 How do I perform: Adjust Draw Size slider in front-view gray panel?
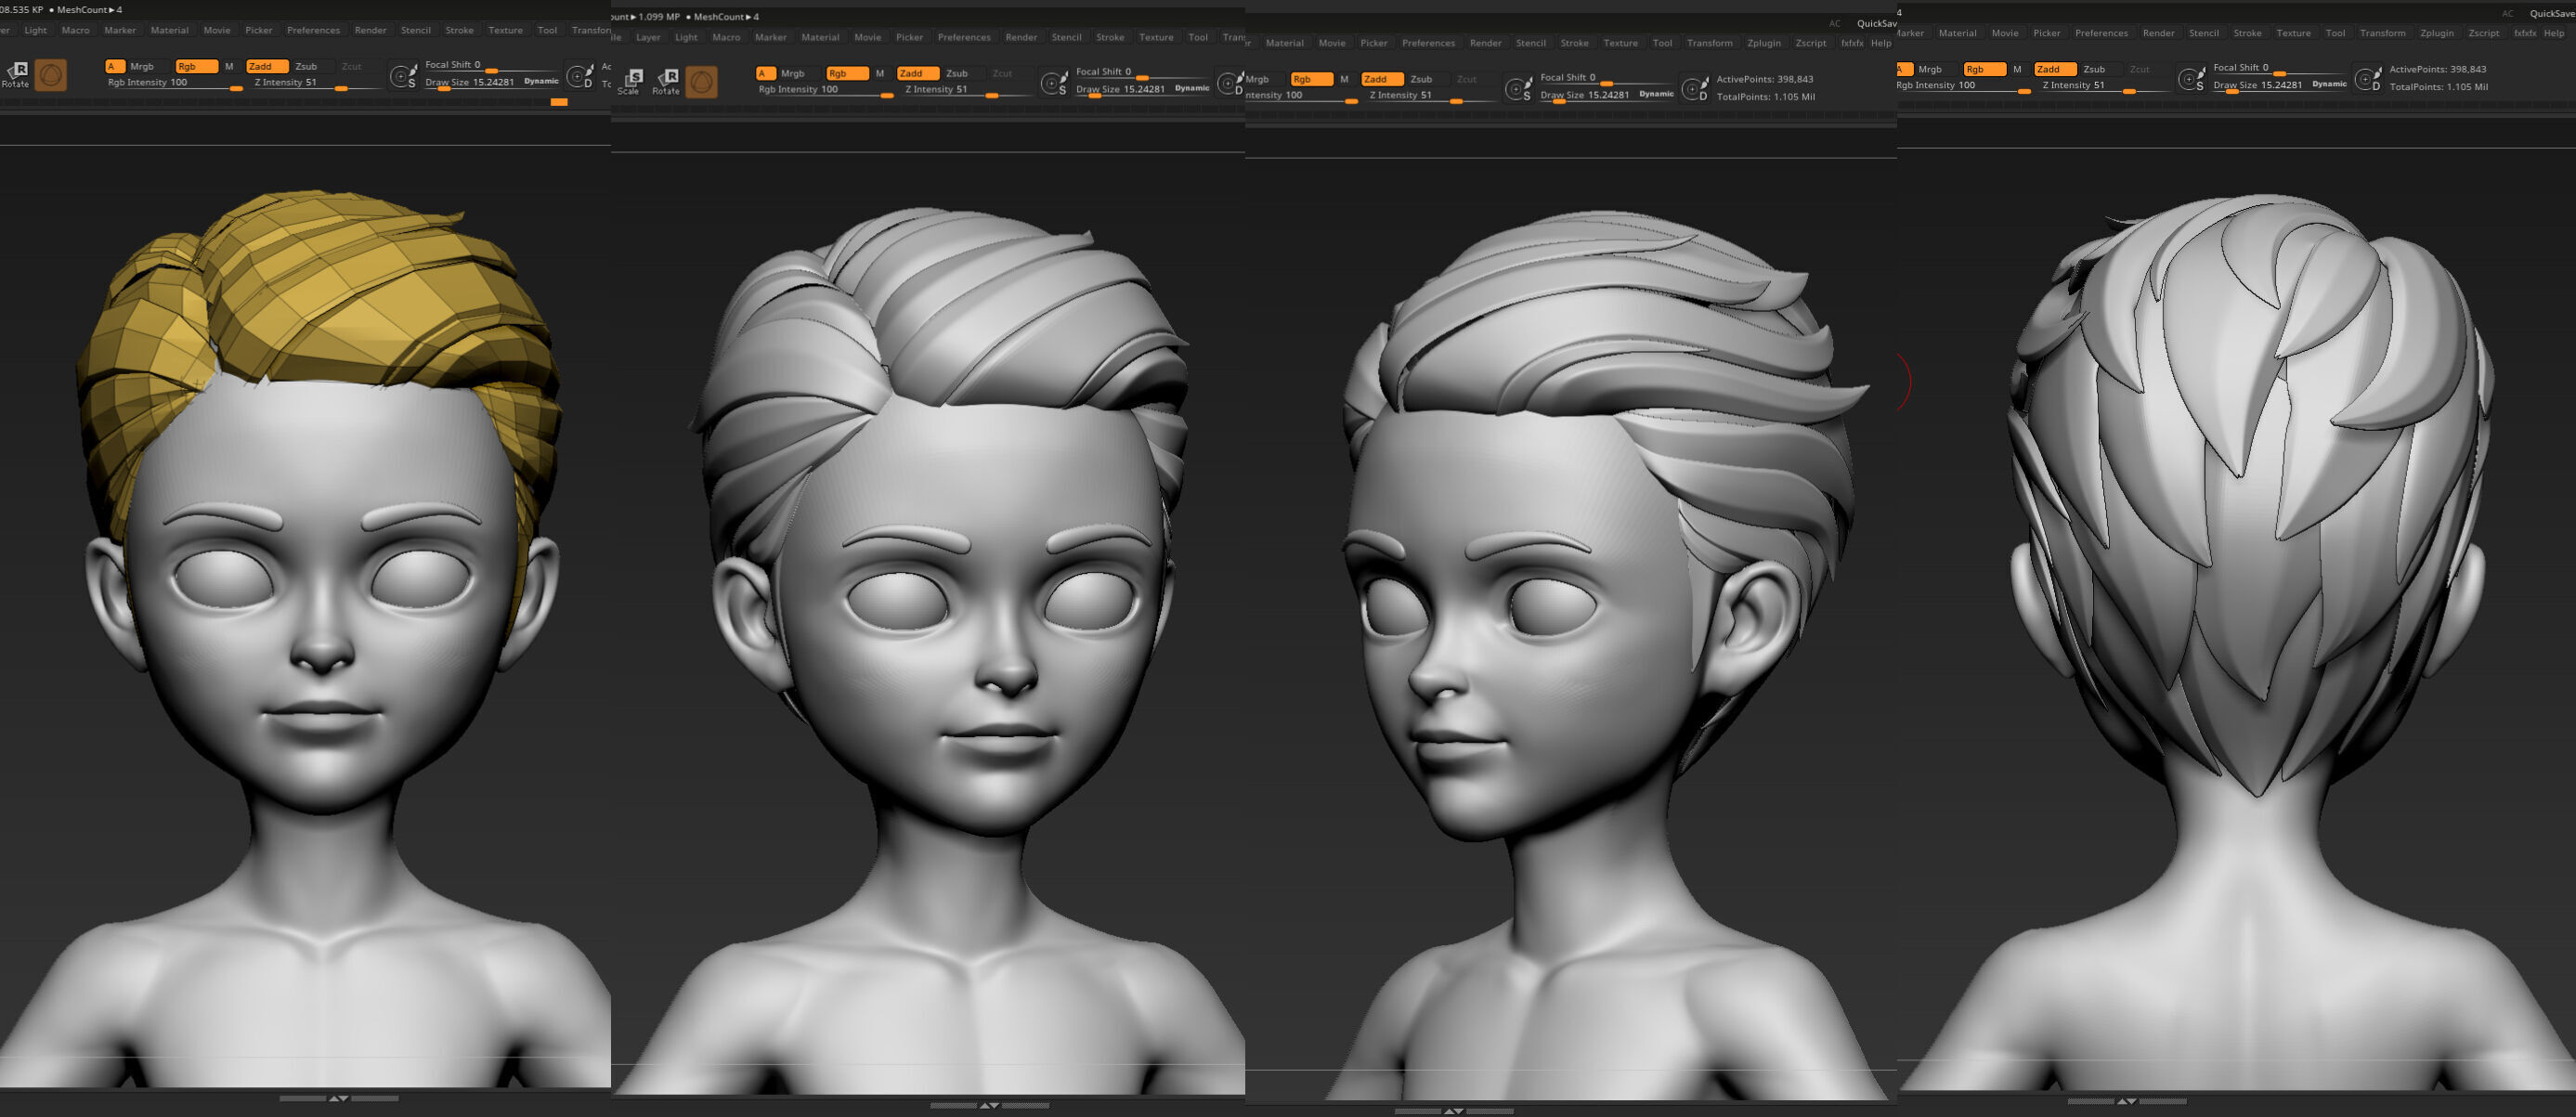pyautogui.click(x=1143, y=90)
